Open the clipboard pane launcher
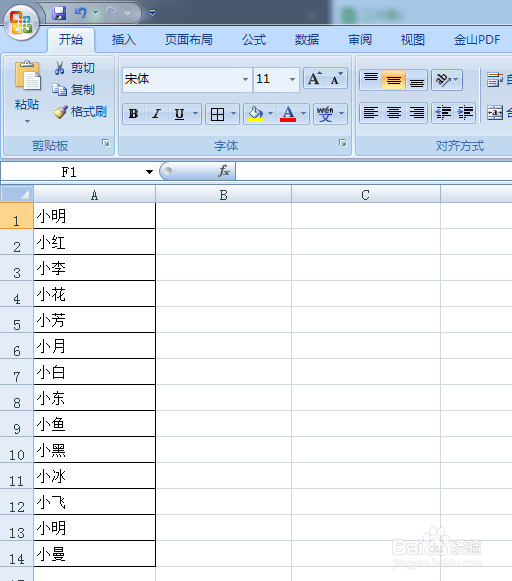512x581 pixels. tap(106, 143)
